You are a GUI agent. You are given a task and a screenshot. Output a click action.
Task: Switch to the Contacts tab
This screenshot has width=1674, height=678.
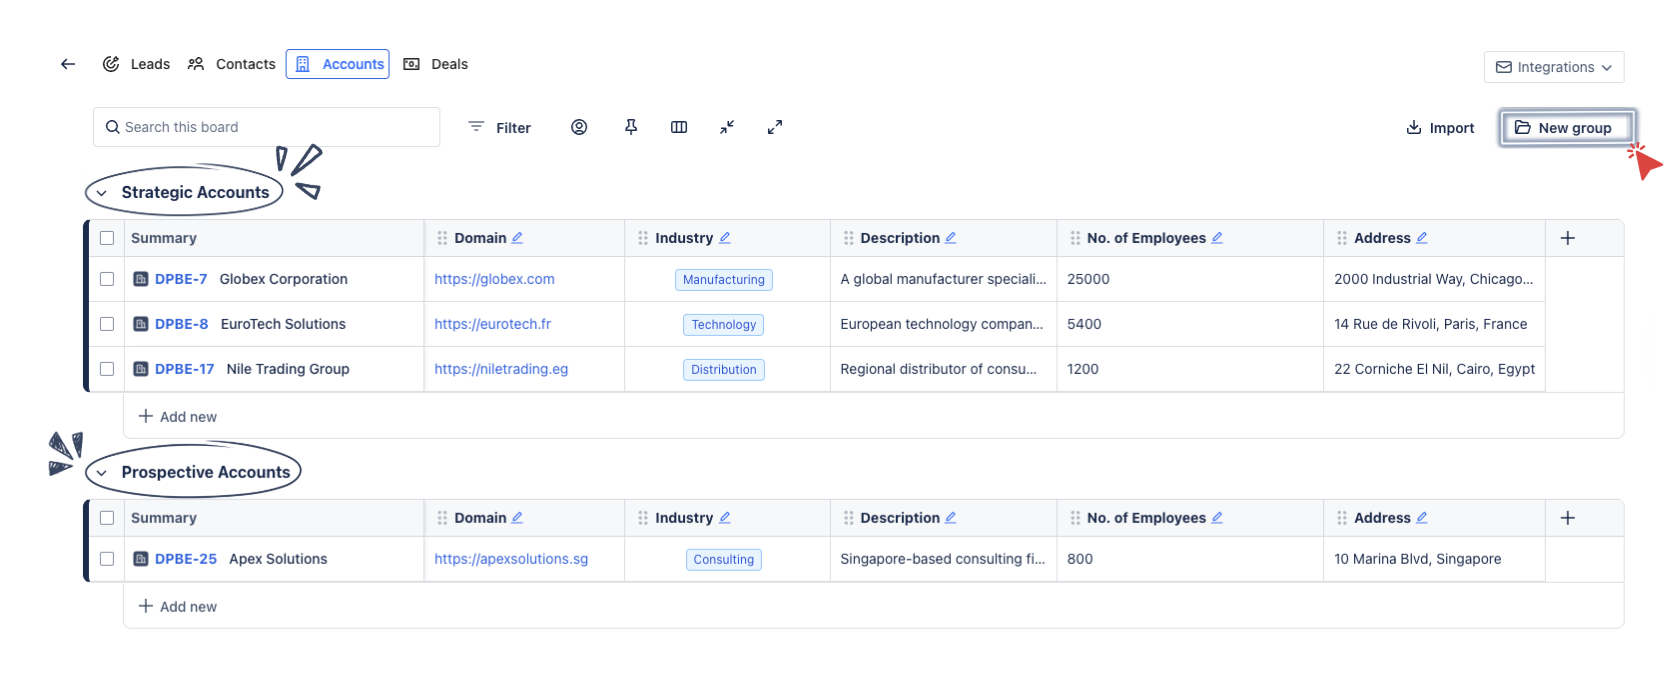[x=232, y=64]
